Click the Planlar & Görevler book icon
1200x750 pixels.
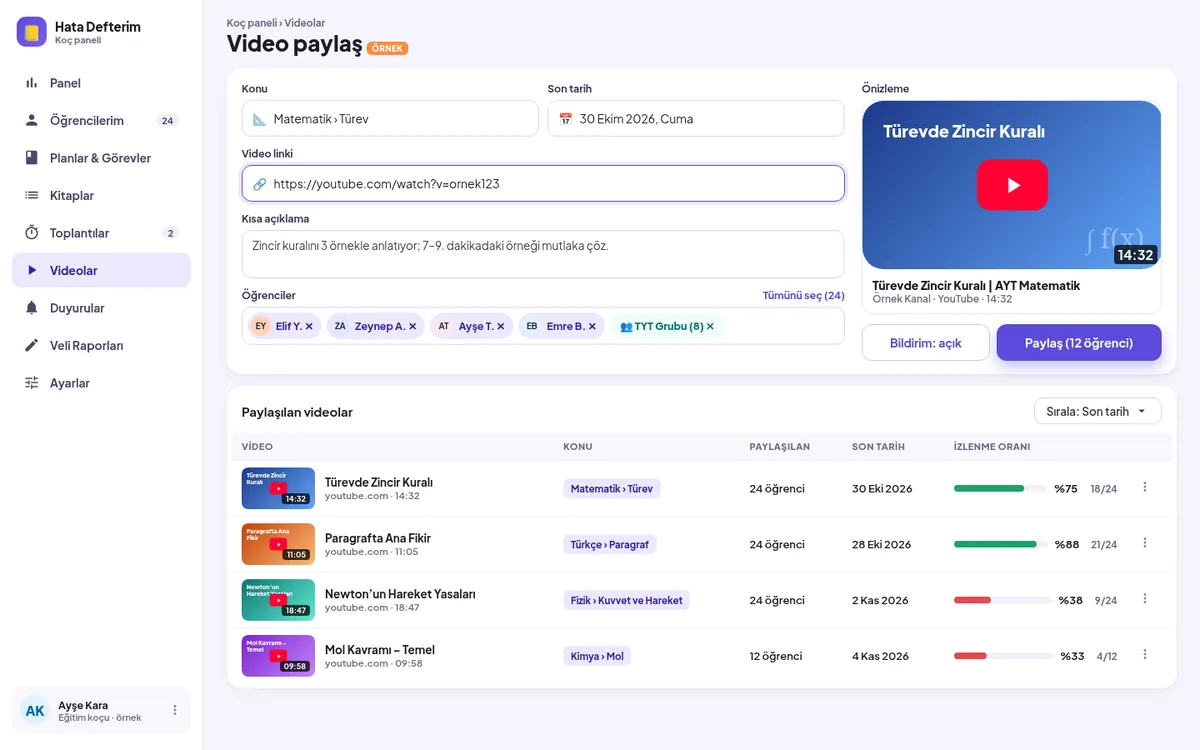point(32,158)
